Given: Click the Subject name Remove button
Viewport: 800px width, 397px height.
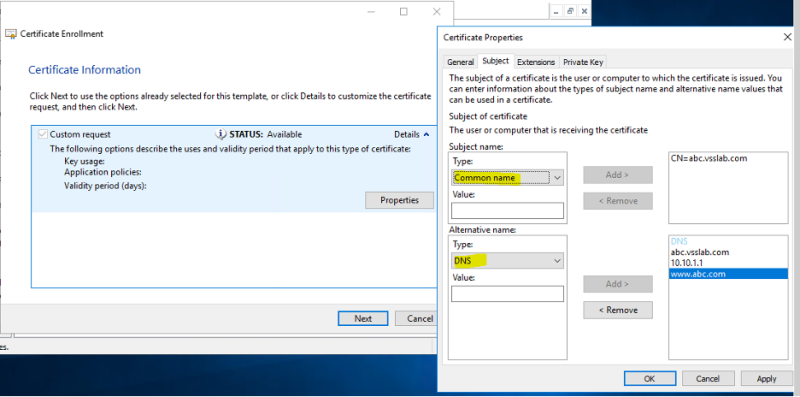Looking at the screenshot, I should 618,201.
